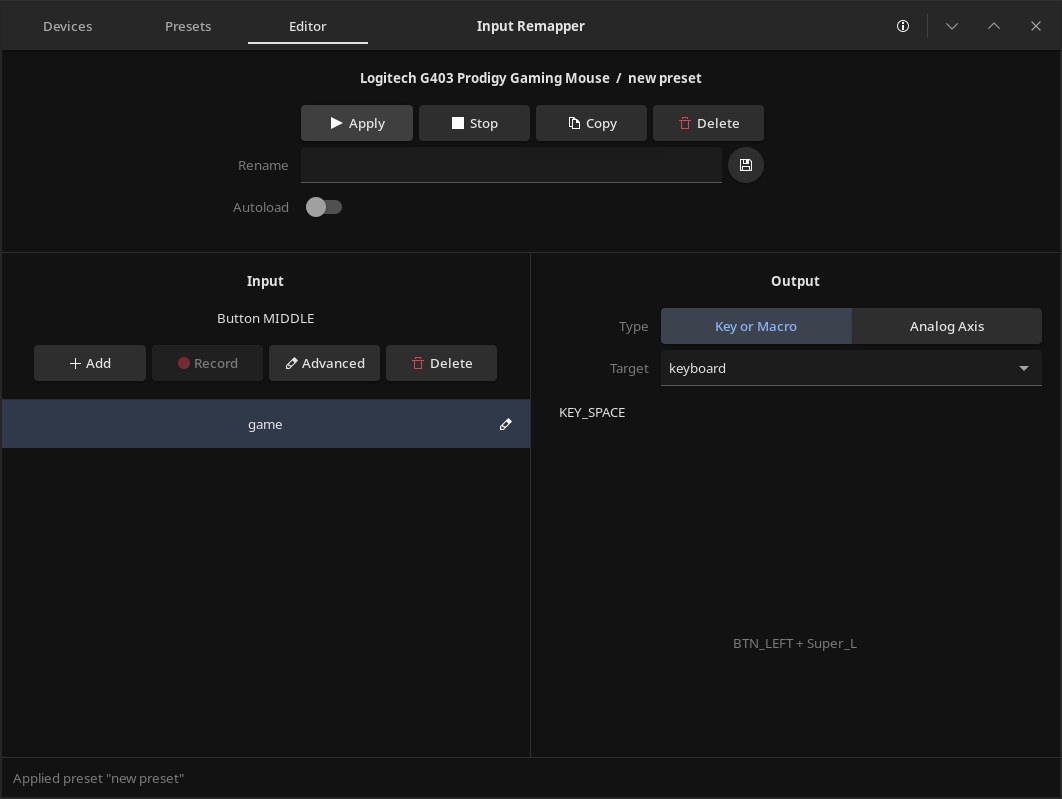Minimize window with the down chevron

click(x=952, y=26)
